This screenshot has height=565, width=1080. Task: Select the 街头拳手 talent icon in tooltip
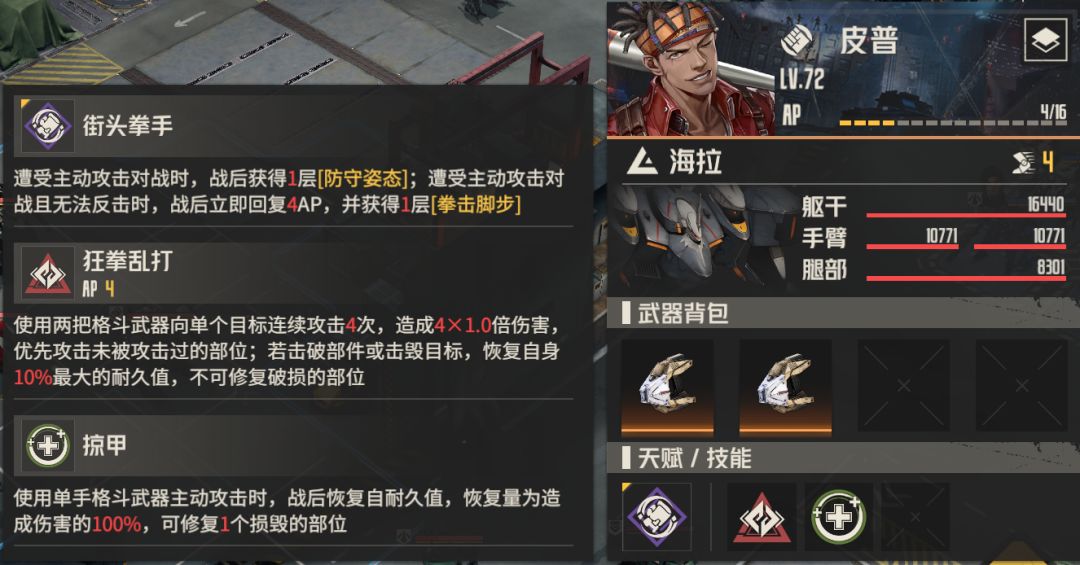click(x=47, y=126)
